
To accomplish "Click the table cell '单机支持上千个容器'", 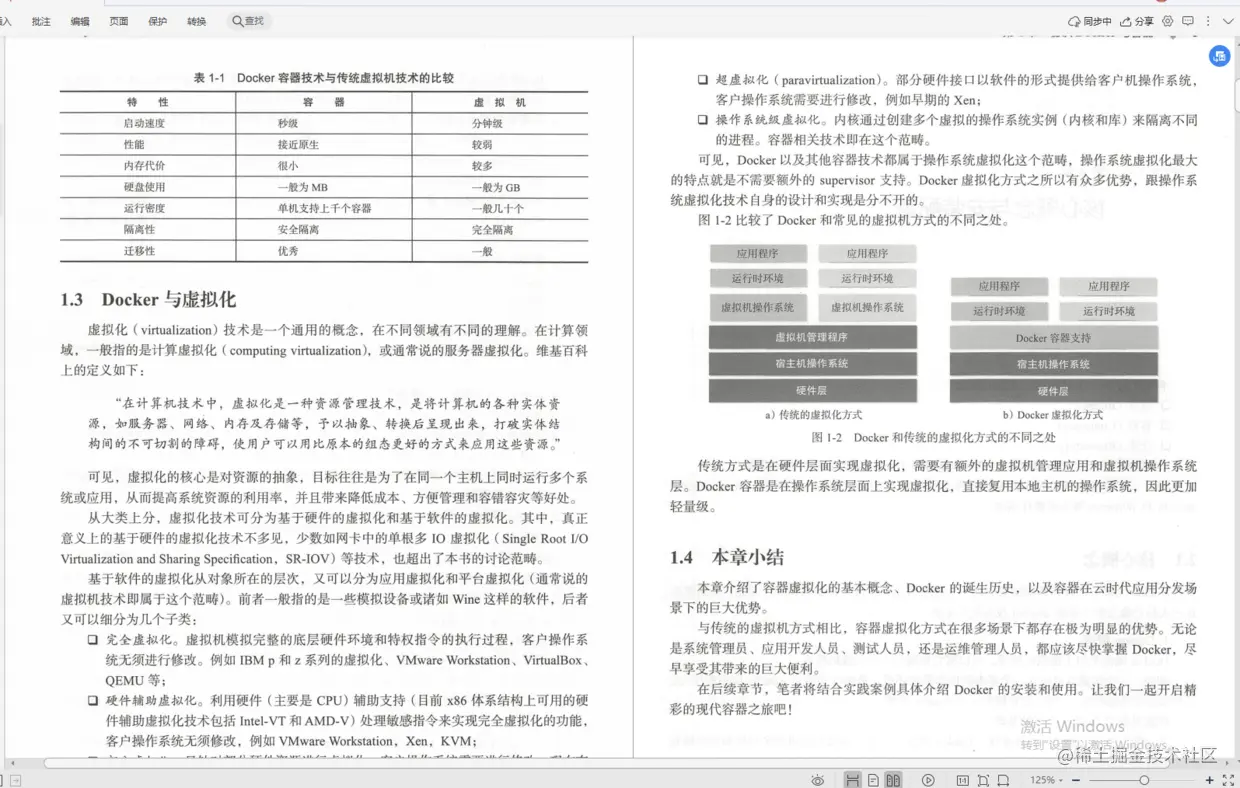I will [324, 208].
